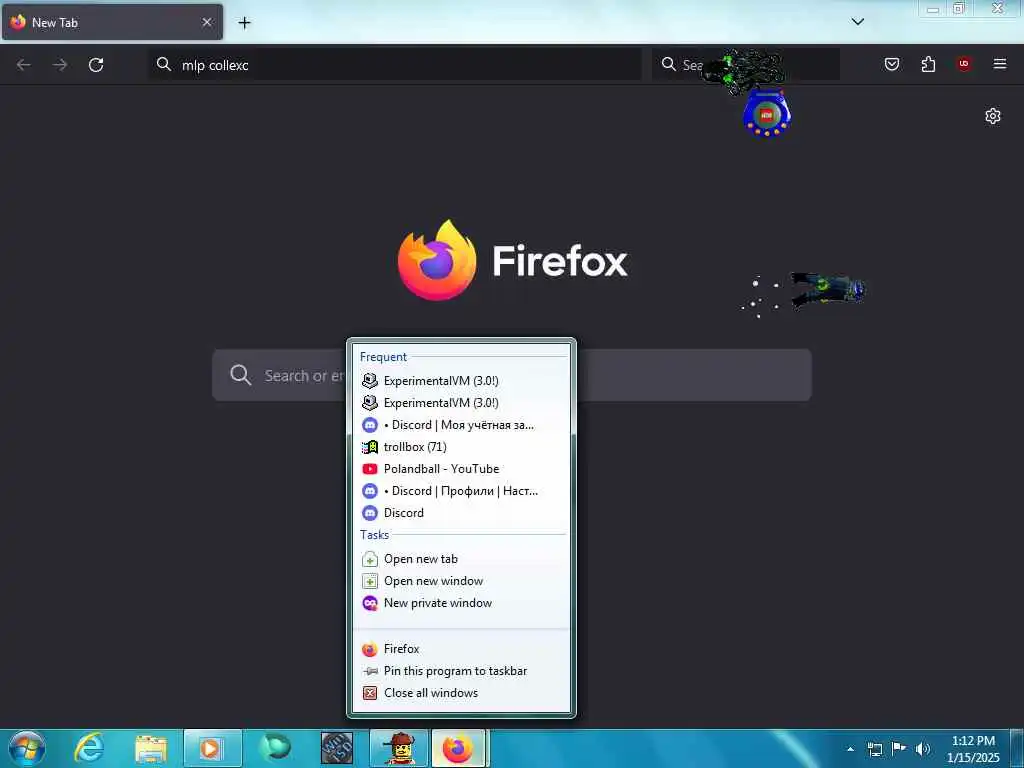Open the network tray icon
Viewport: 1024px width, 768px height.
875,749
